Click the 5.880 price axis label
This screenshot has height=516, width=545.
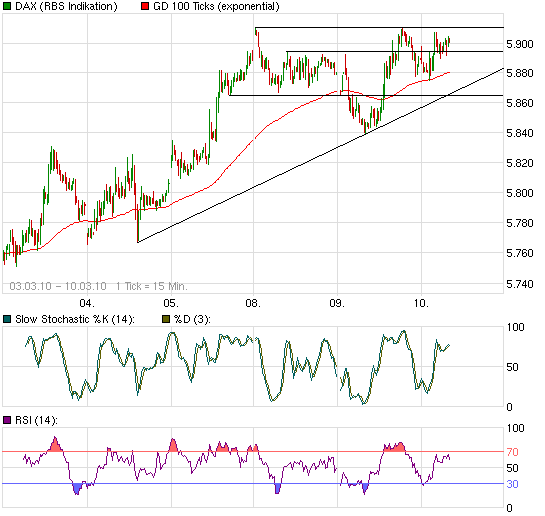tap(520, 73)
